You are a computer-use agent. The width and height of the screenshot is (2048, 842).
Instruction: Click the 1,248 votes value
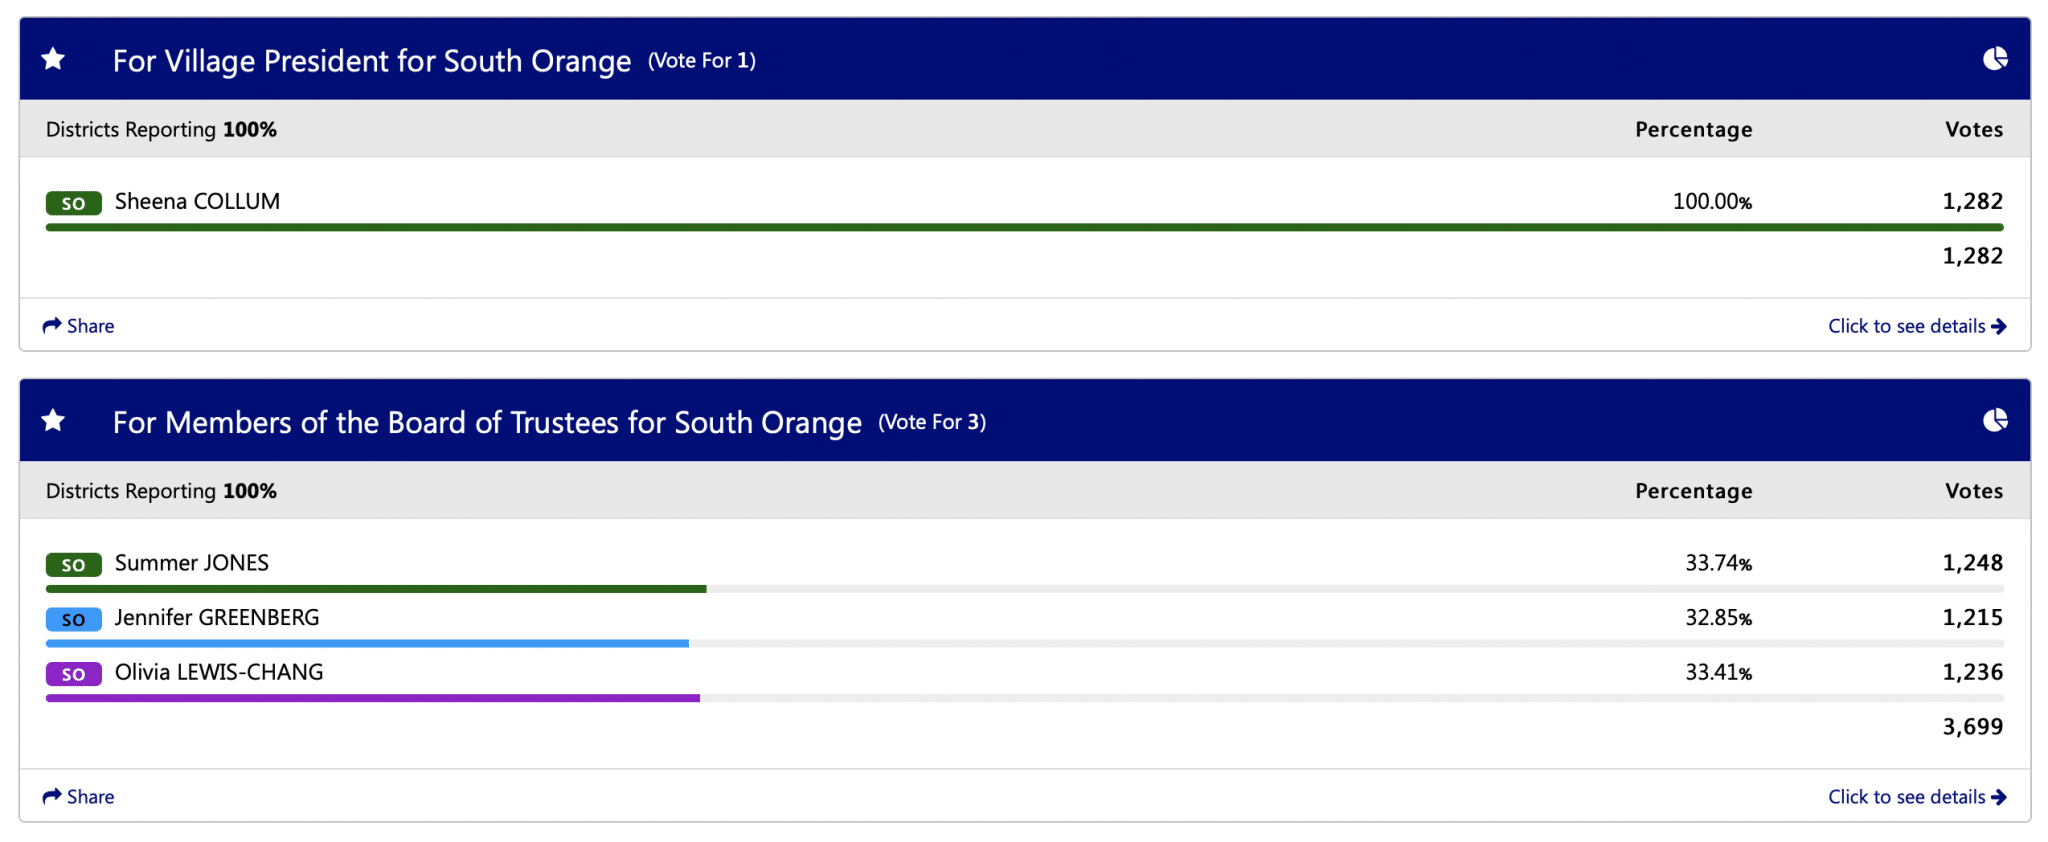tap(1973, 563)
